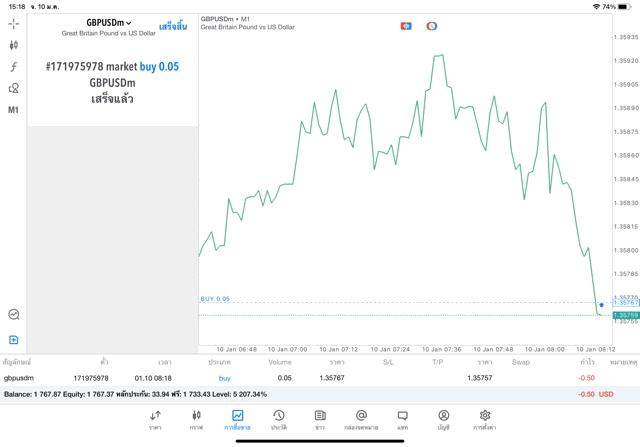The image size is (640, 447).
Task: Select the การซื้อขาย (Trade) tab
Action: coord(237,420)
